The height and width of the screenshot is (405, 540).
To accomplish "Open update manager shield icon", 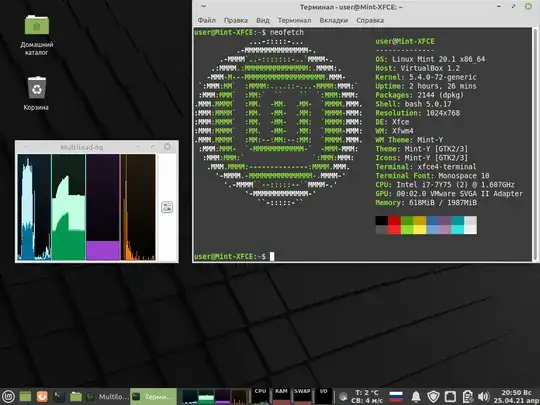I will pyautogui.click(x=433, y=396).
